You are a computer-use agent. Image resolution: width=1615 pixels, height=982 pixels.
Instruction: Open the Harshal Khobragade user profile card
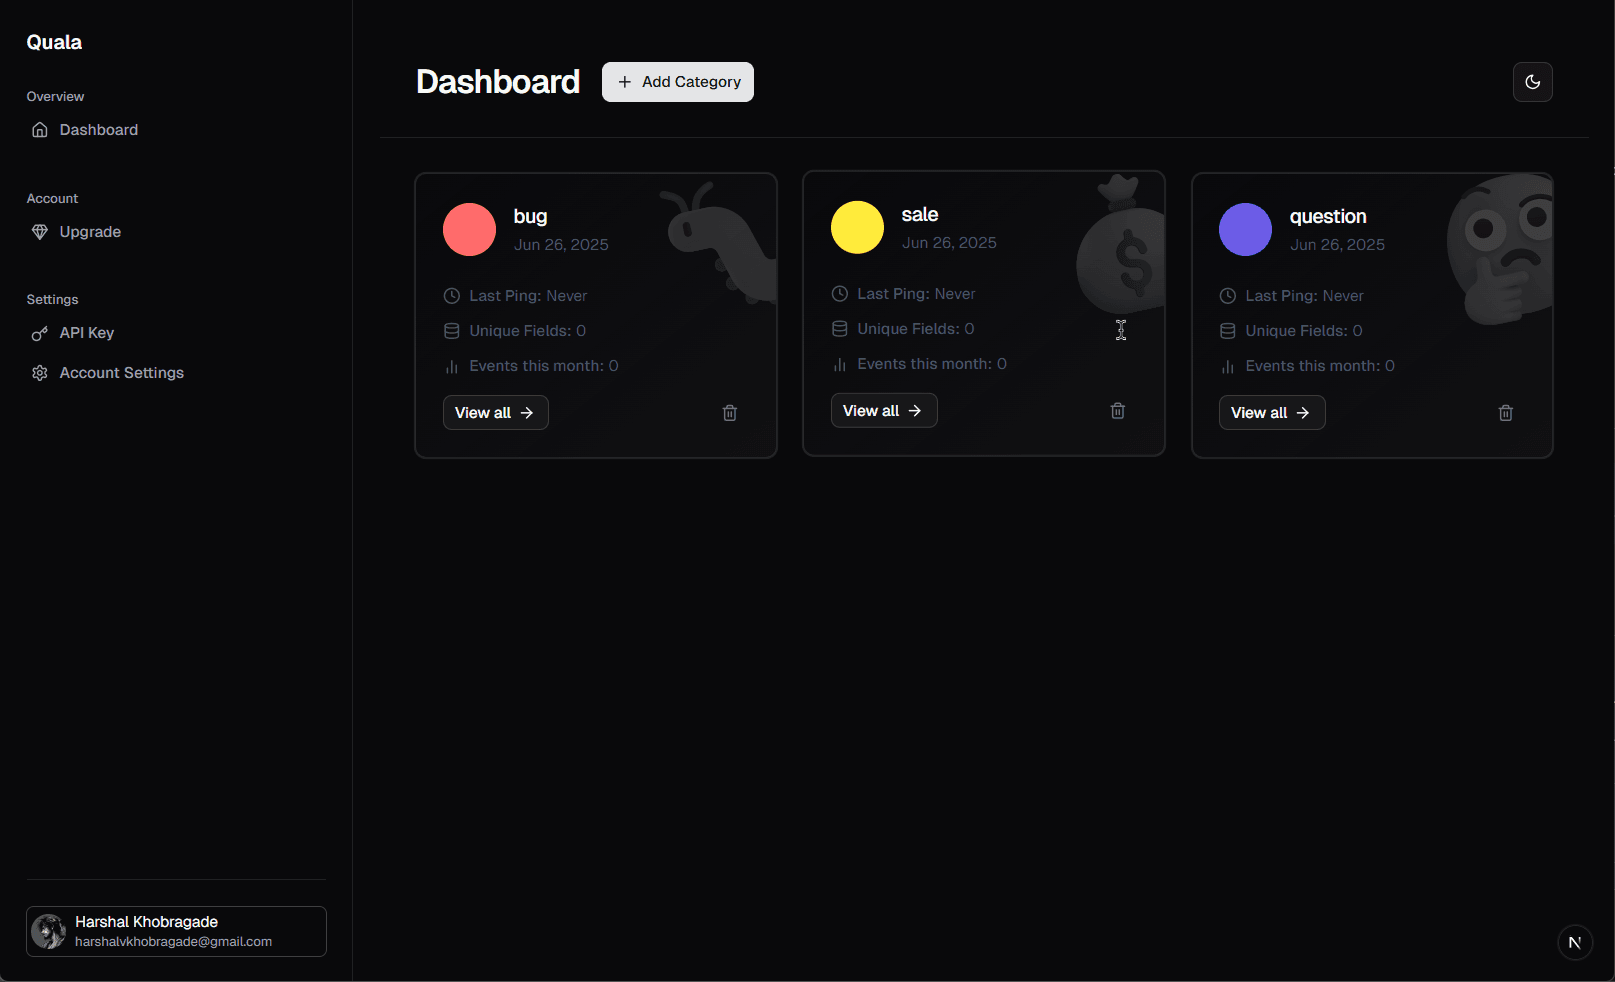(176, 932)
